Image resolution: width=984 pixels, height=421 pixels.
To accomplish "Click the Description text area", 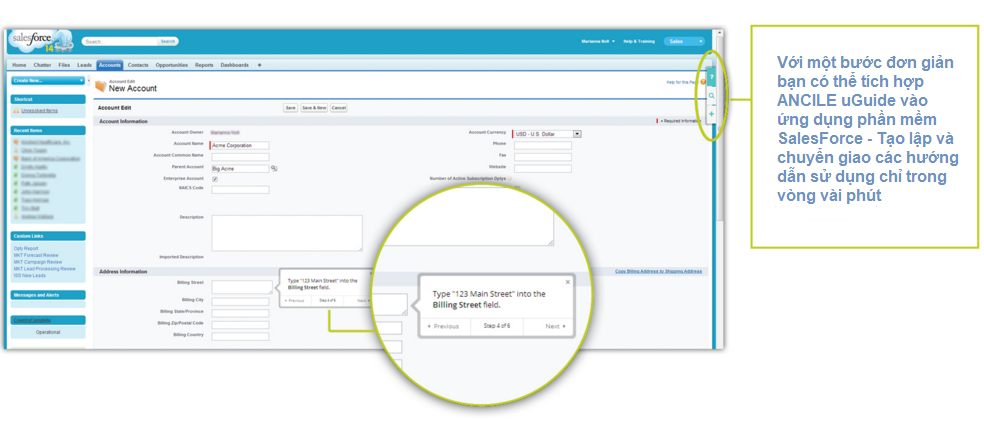I will (287, 233).
